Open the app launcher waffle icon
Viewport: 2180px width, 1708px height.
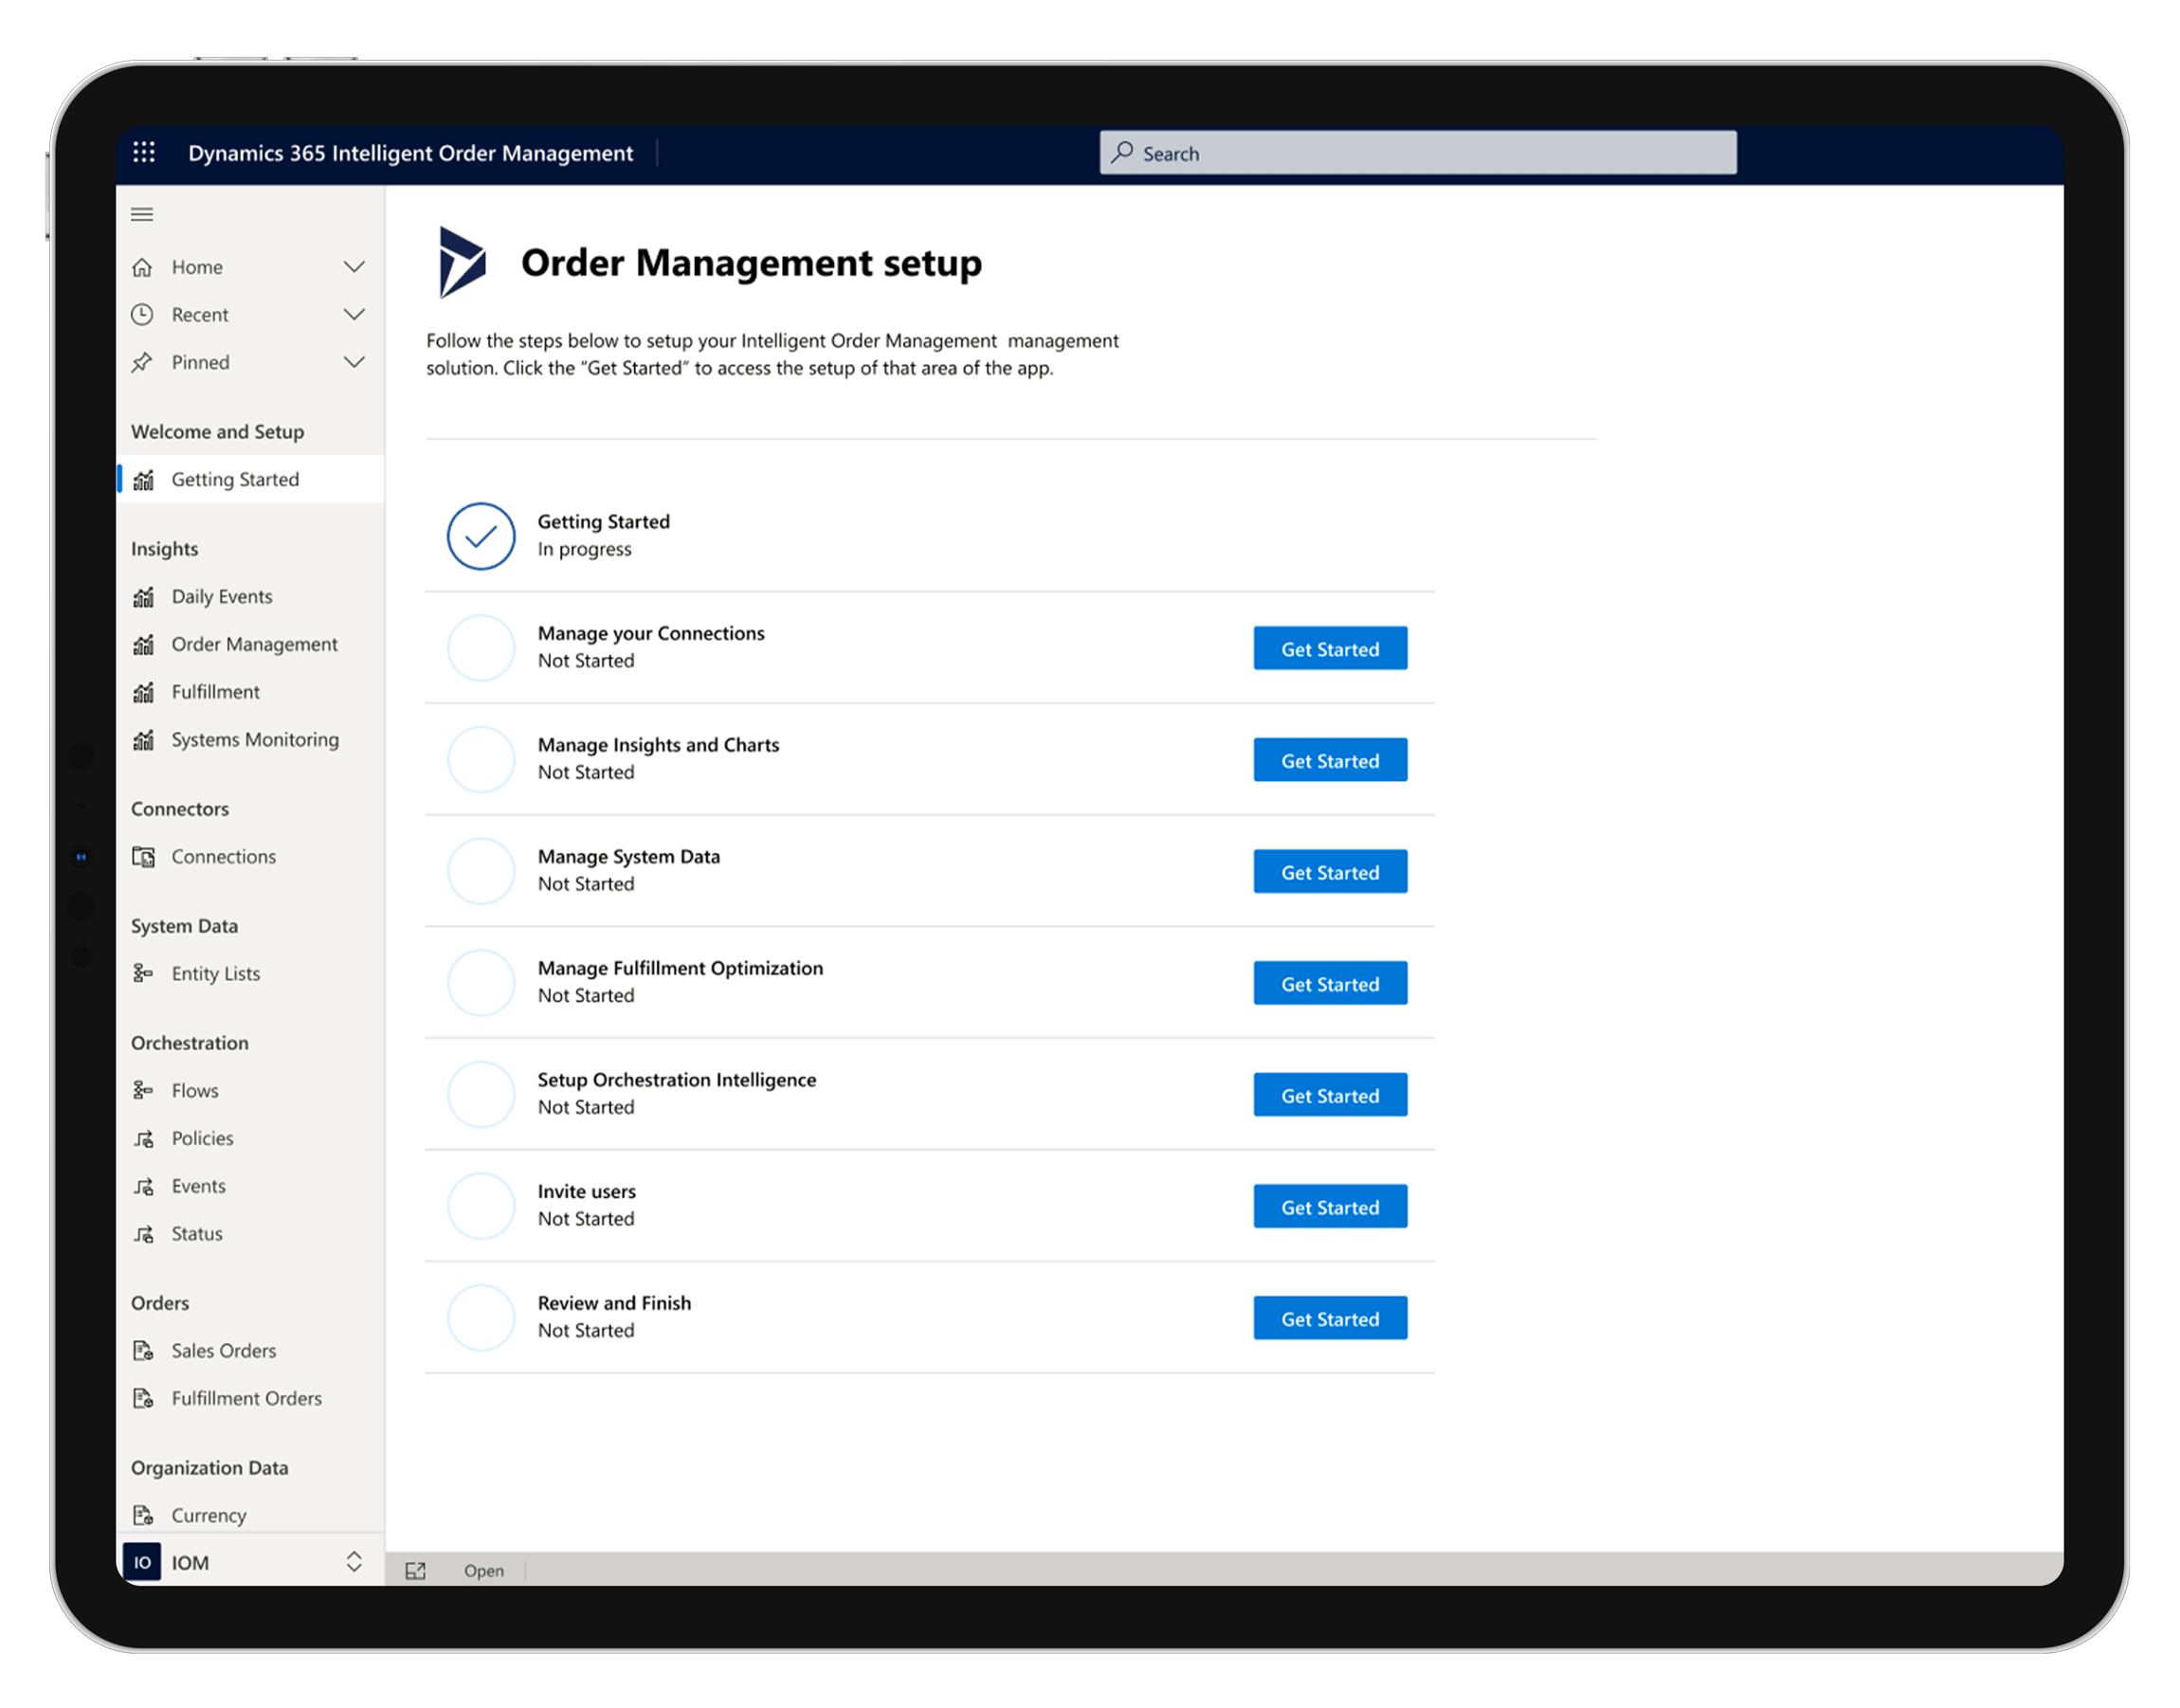click(144, 152)
